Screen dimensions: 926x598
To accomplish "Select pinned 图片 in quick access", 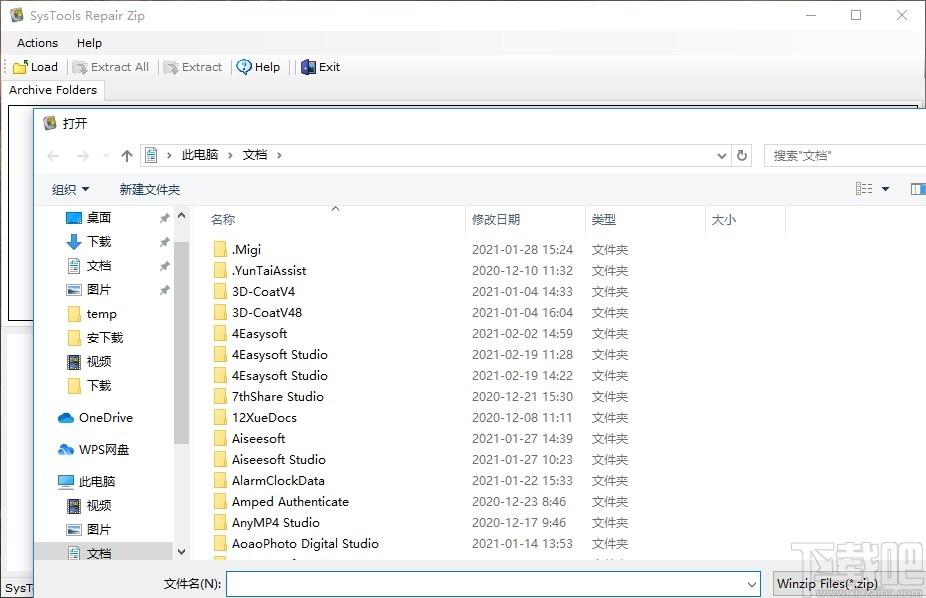I will click(x=99, y=290).
